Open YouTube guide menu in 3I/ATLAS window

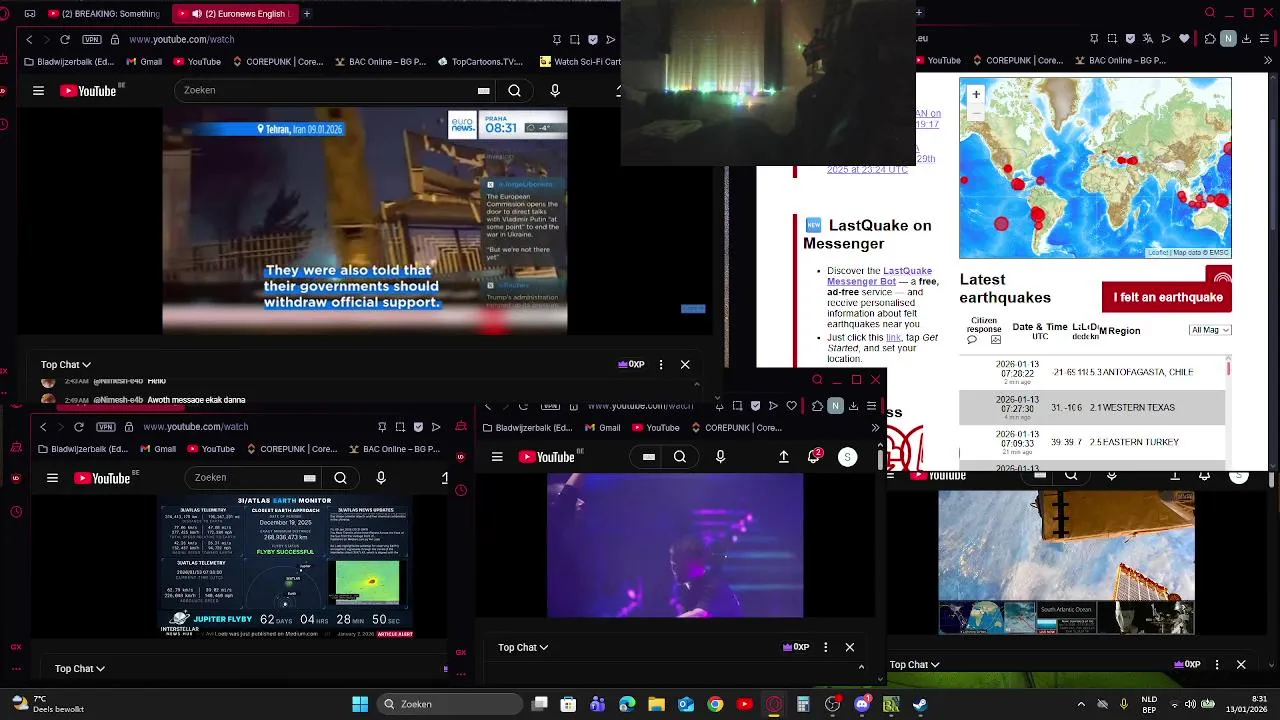[52, 478]
